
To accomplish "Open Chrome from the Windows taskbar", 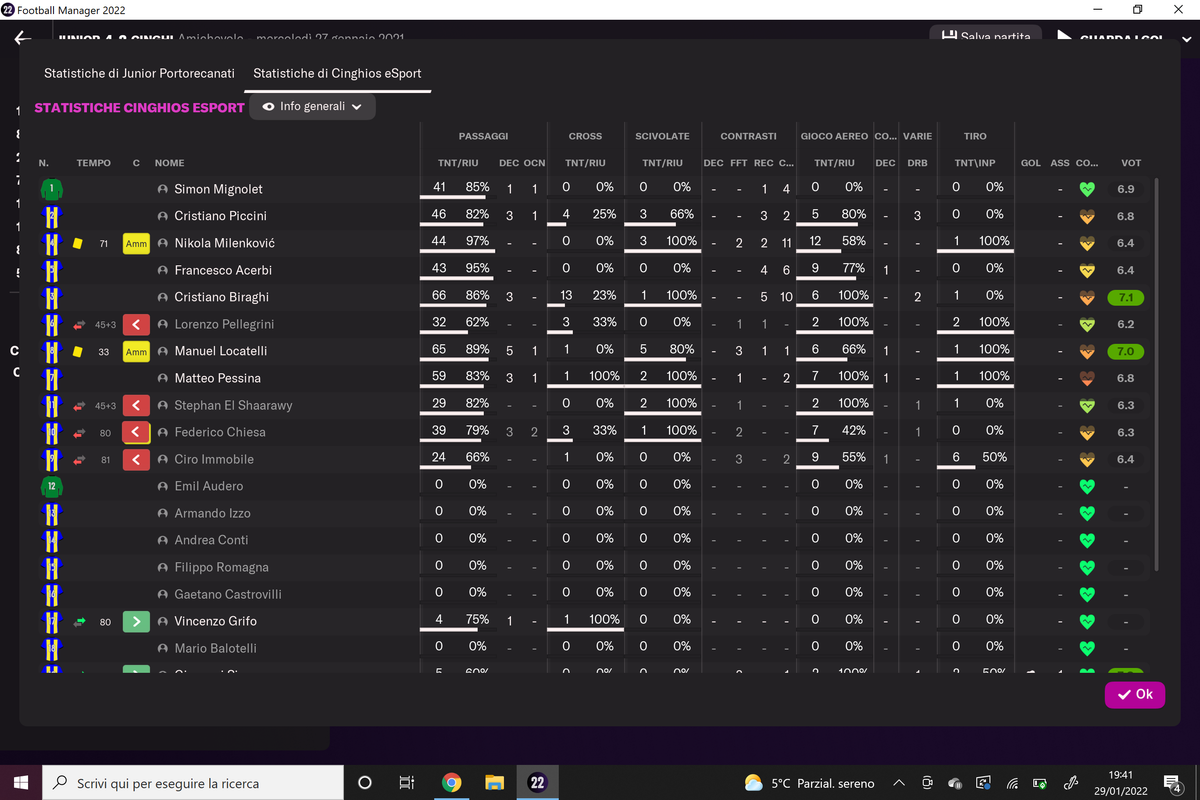I will click(x=451, y=783).
